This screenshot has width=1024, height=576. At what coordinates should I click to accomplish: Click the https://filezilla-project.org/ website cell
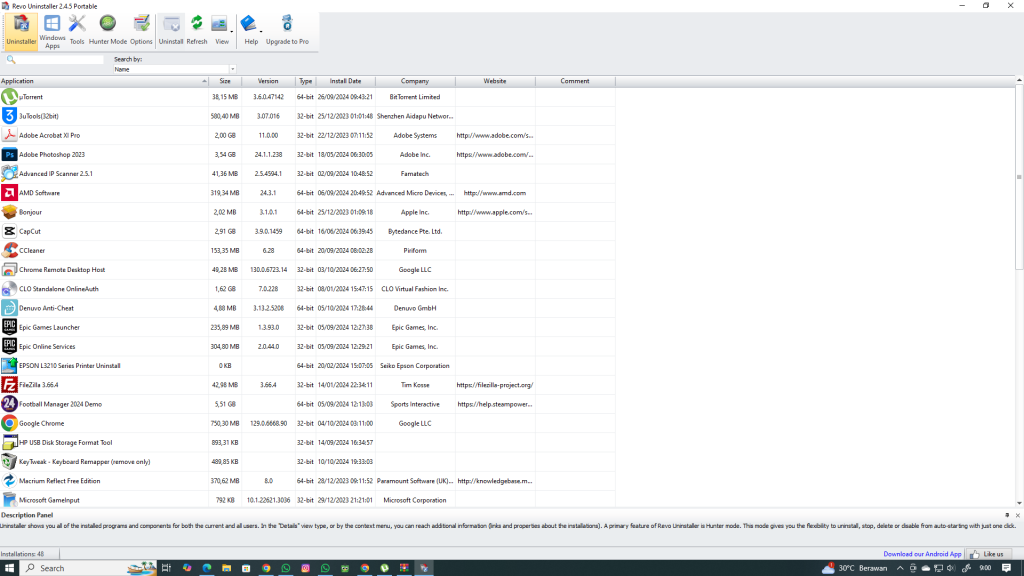495,385
